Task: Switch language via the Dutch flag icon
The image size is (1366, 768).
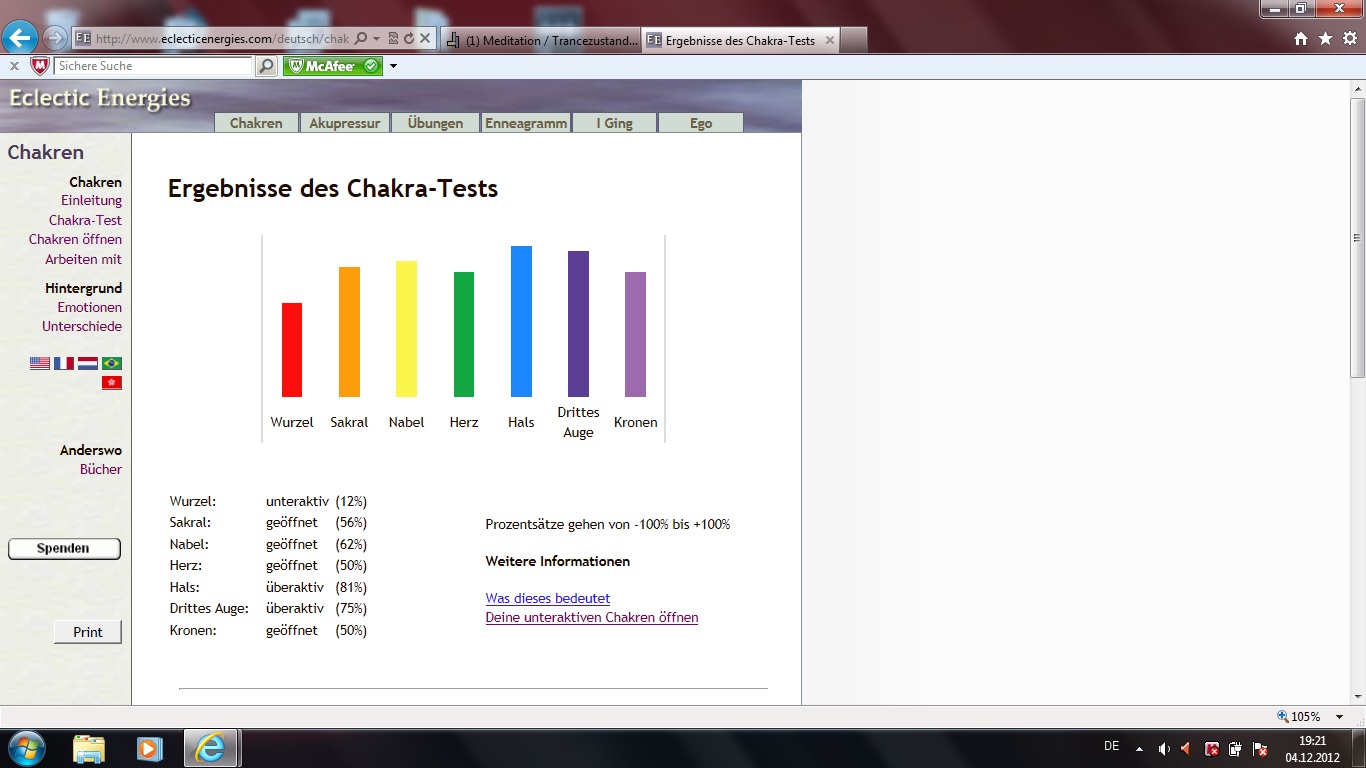Action: 88,364
